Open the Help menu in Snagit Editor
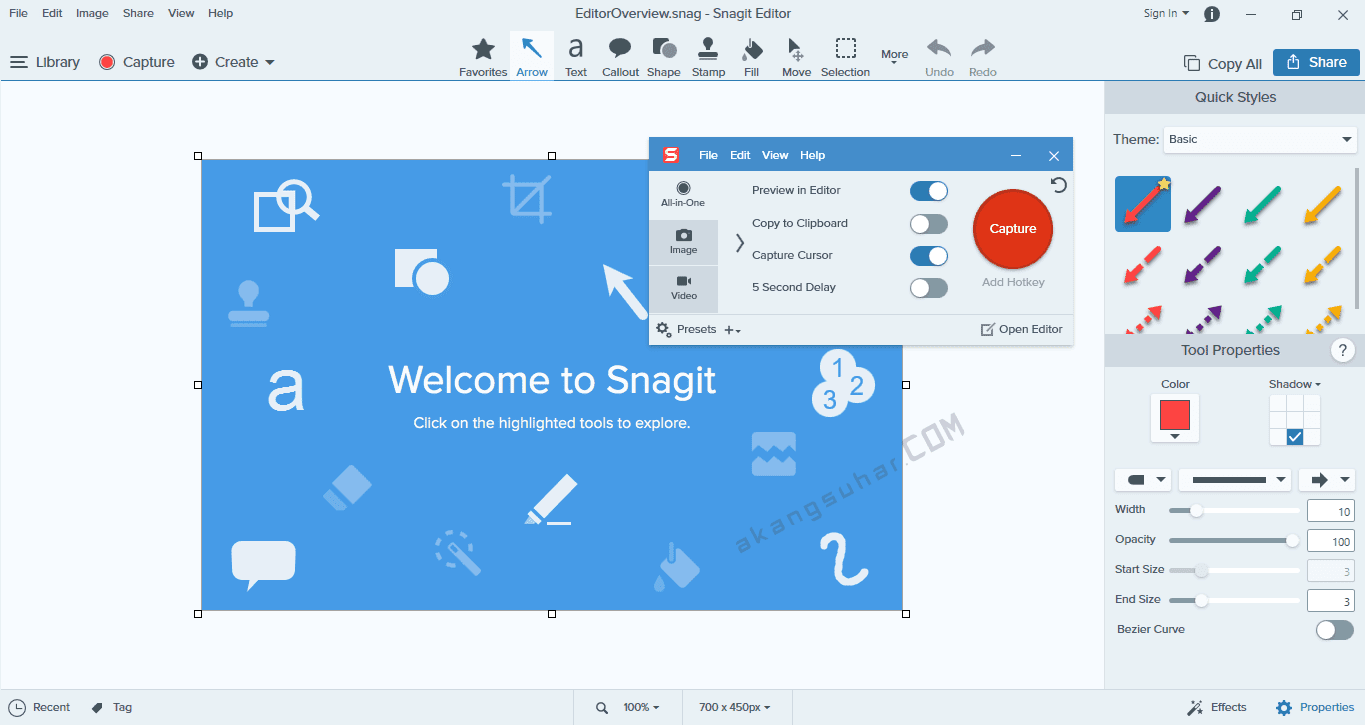Screen dimensions: 1365x725 click(220, 13)
